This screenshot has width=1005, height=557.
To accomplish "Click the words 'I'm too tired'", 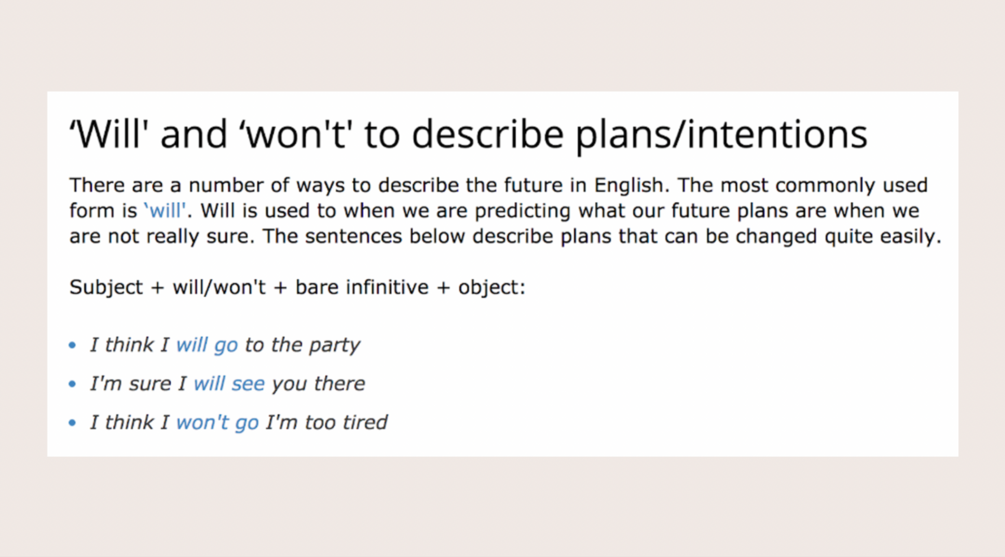I will tap(326, 422).
